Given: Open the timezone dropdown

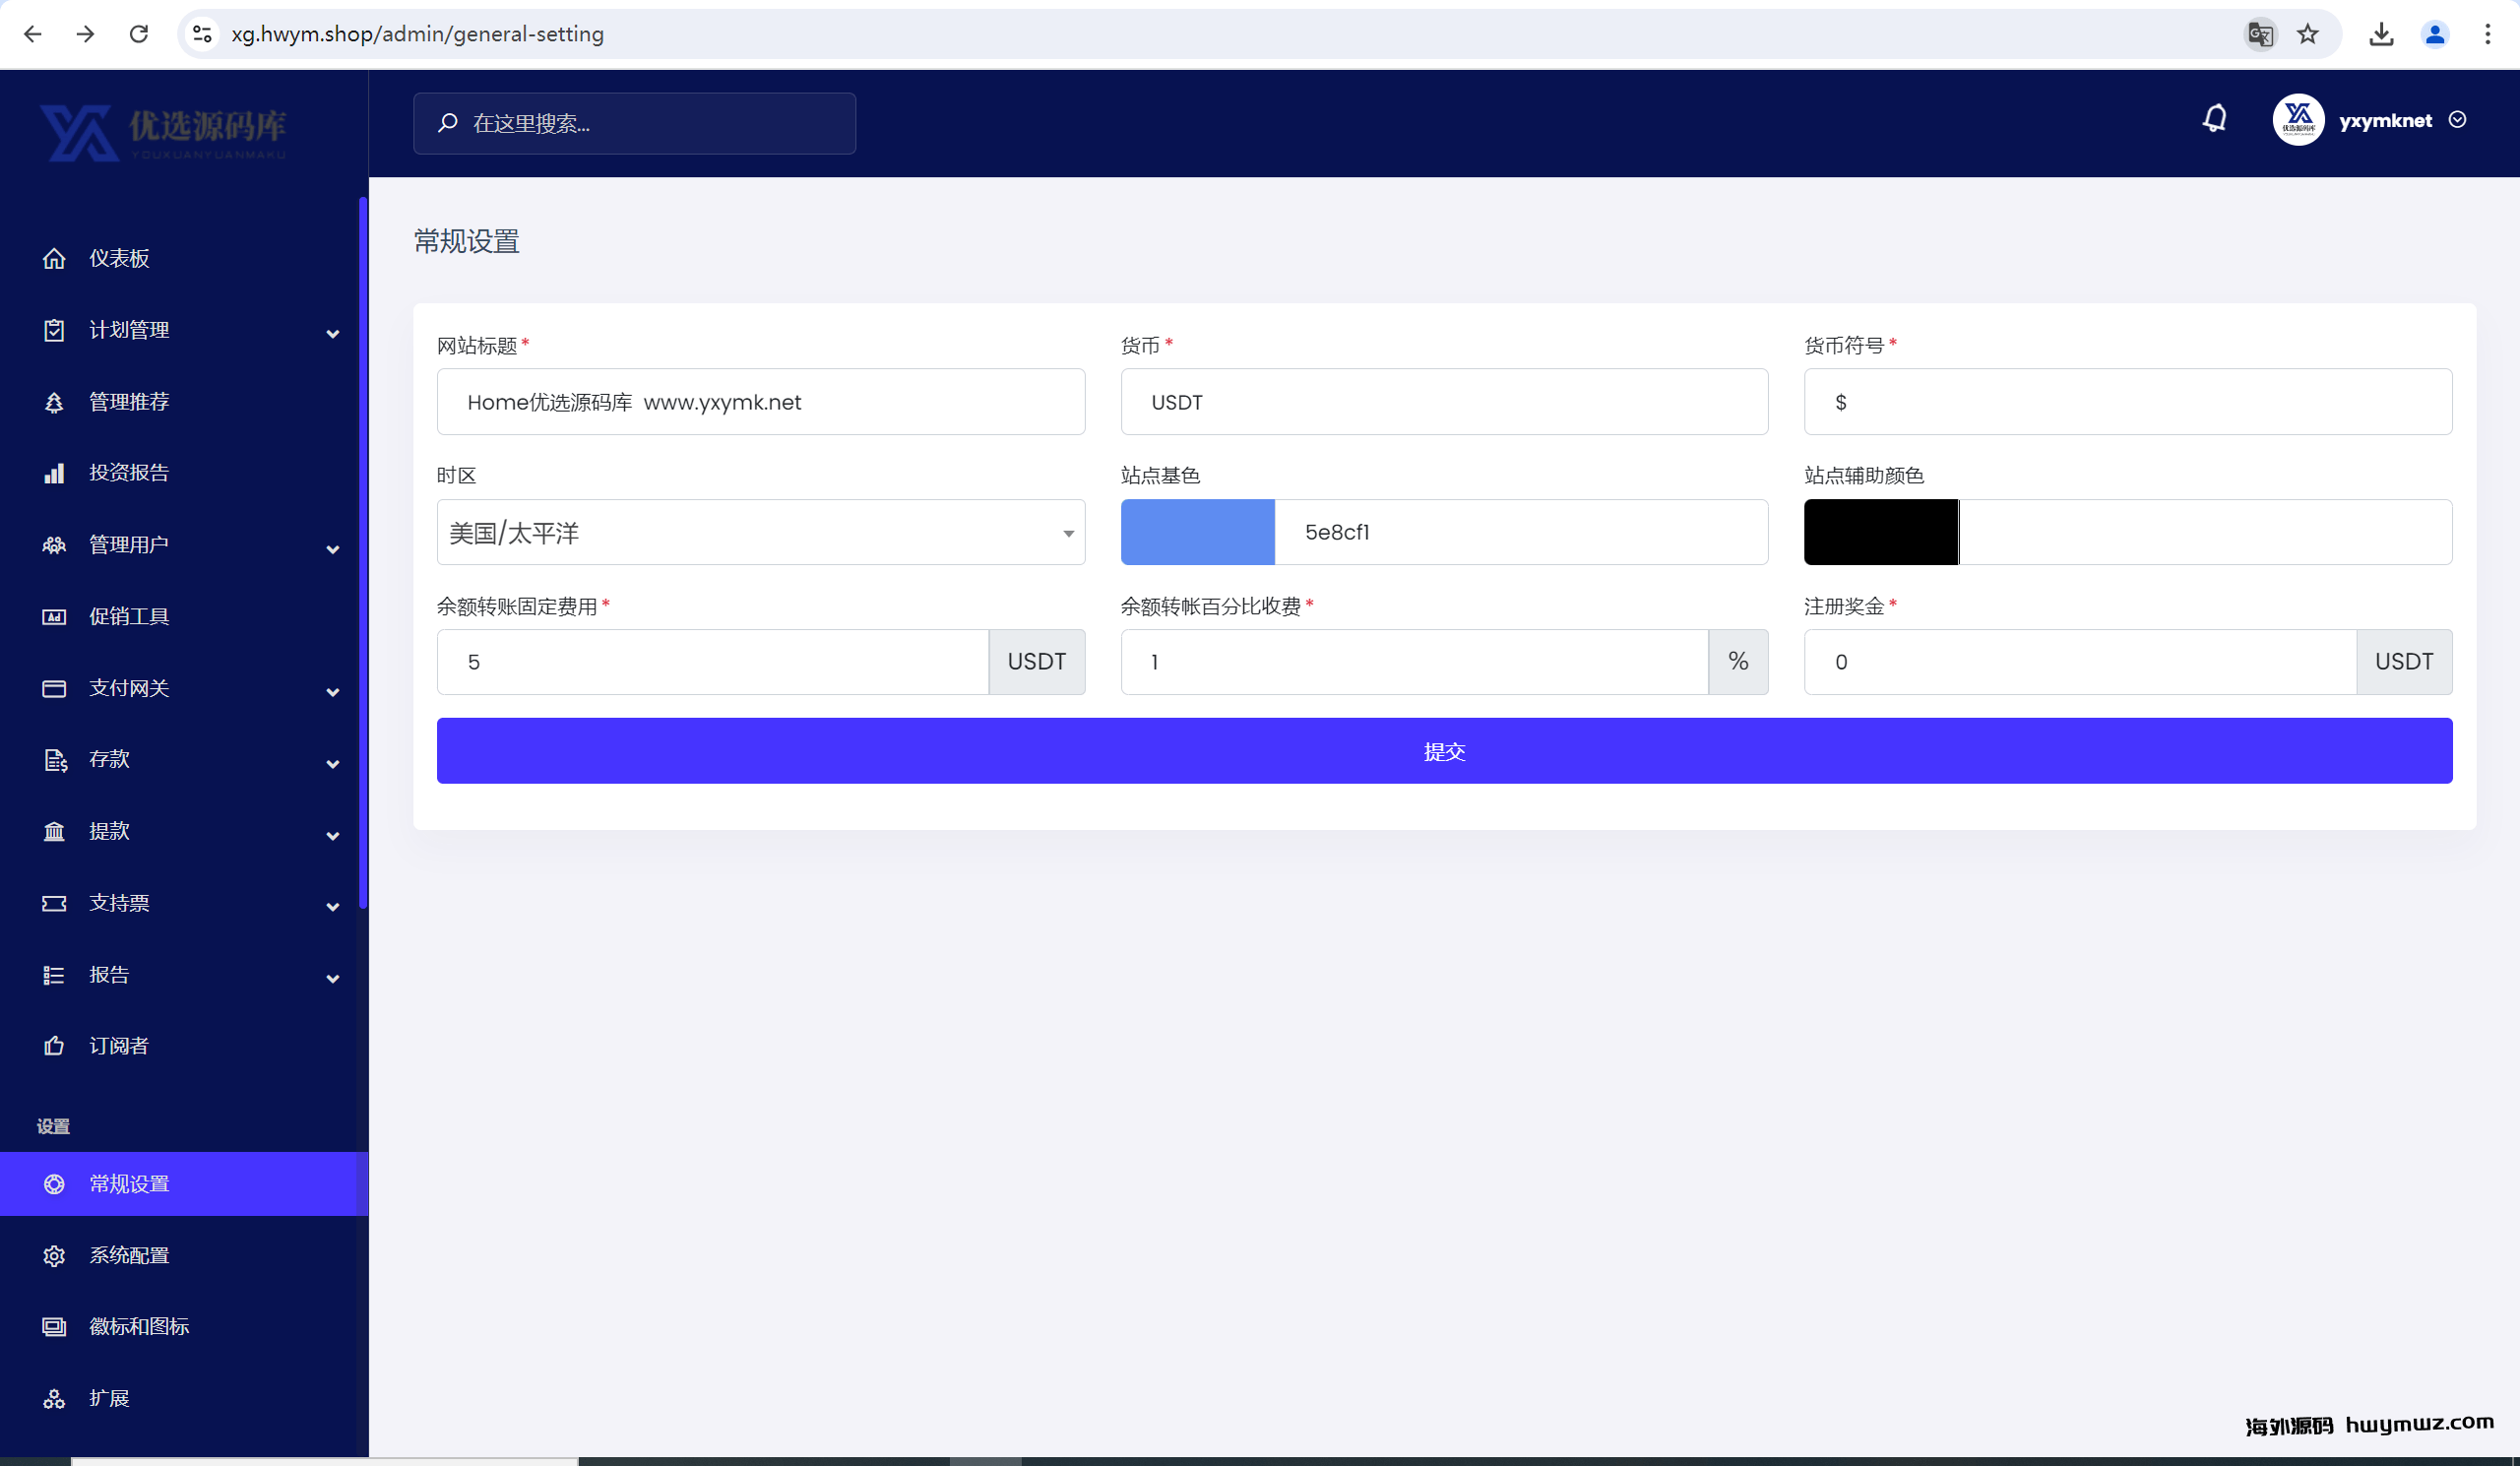Looking at the screenshot, I should pyautogui.click(x=760, y=533).
